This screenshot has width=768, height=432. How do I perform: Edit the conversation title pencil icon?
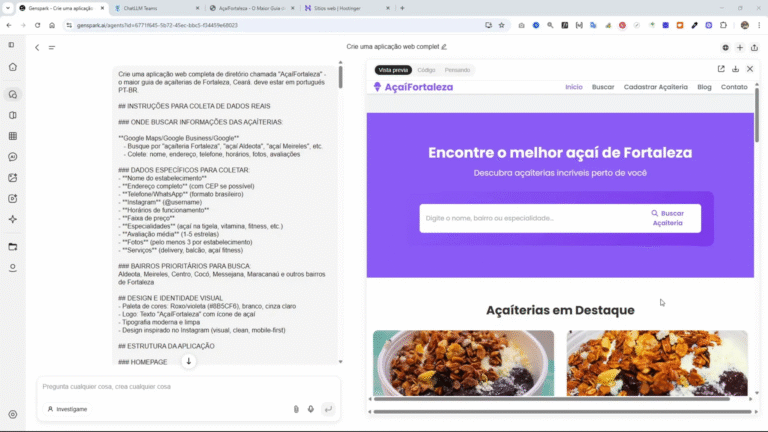(444, 47)
